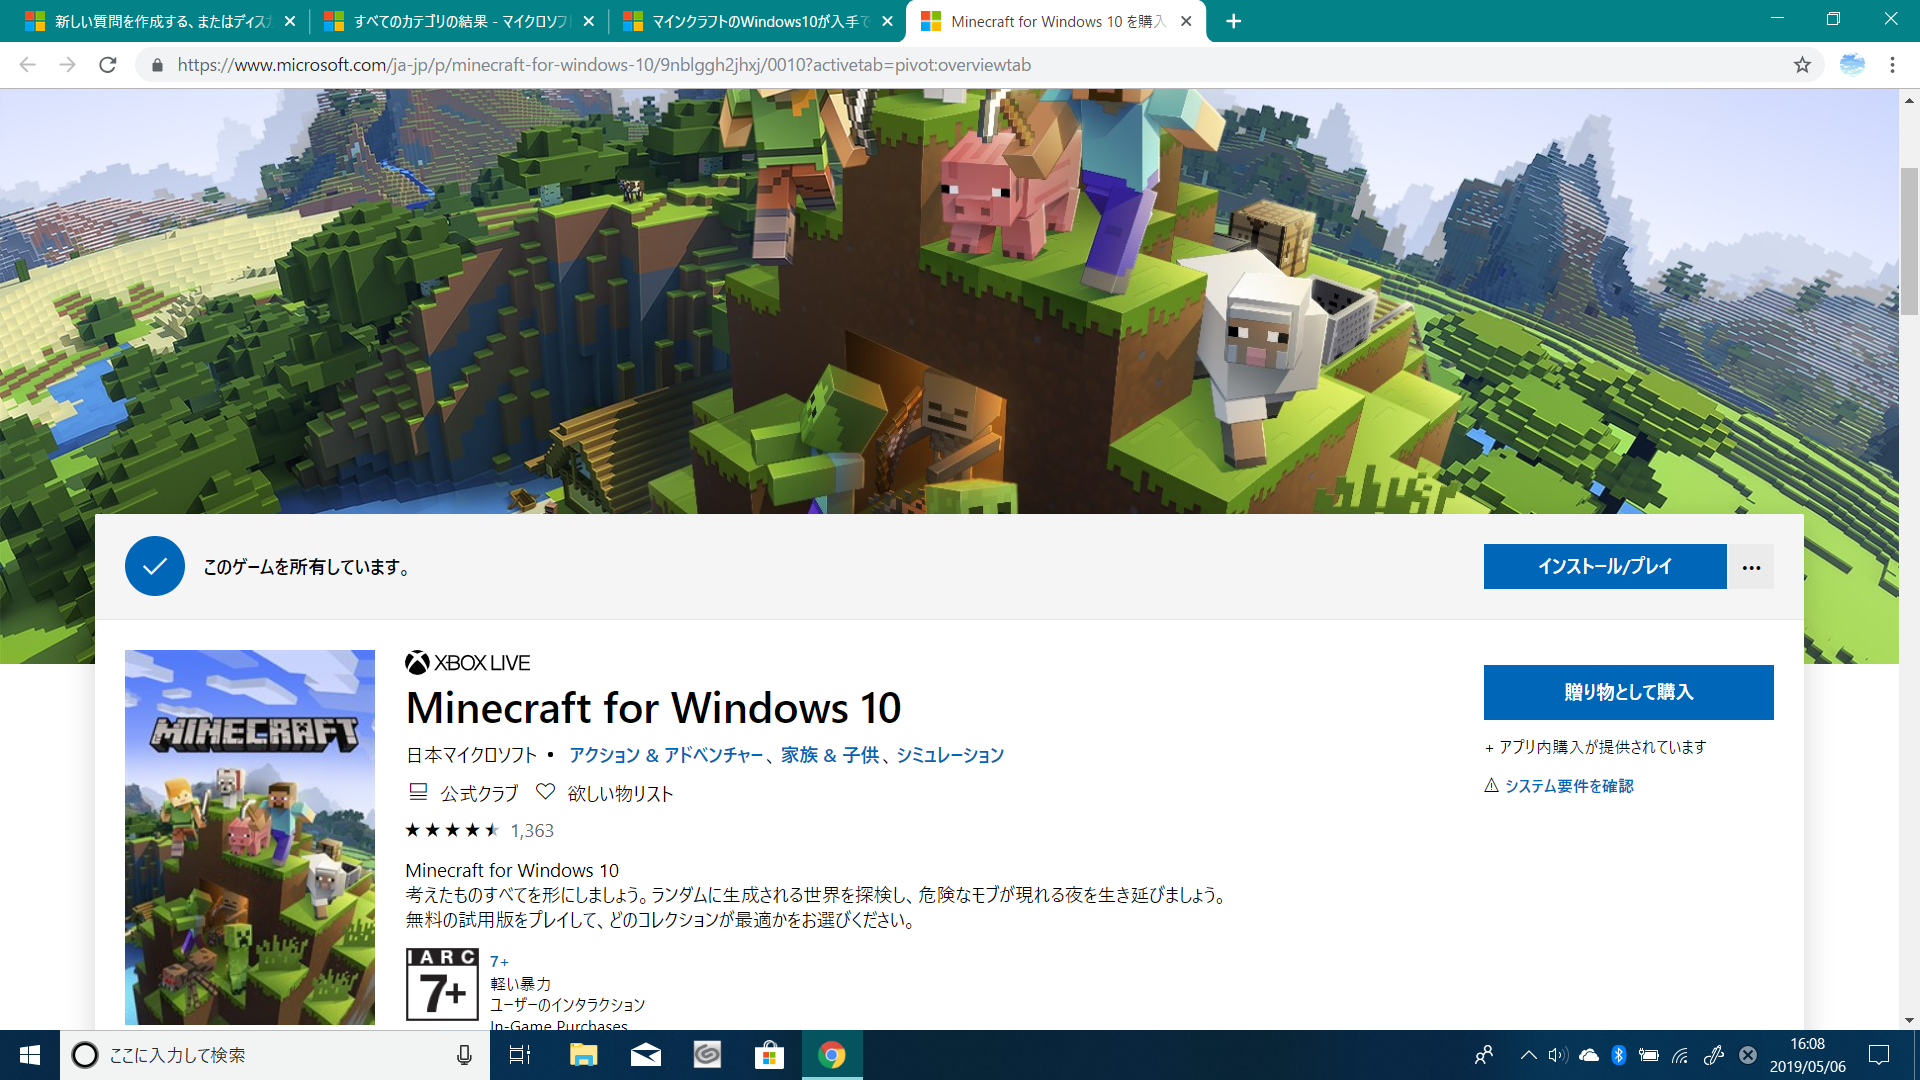View site security lock info
1920x1080 pixels.
157,65
